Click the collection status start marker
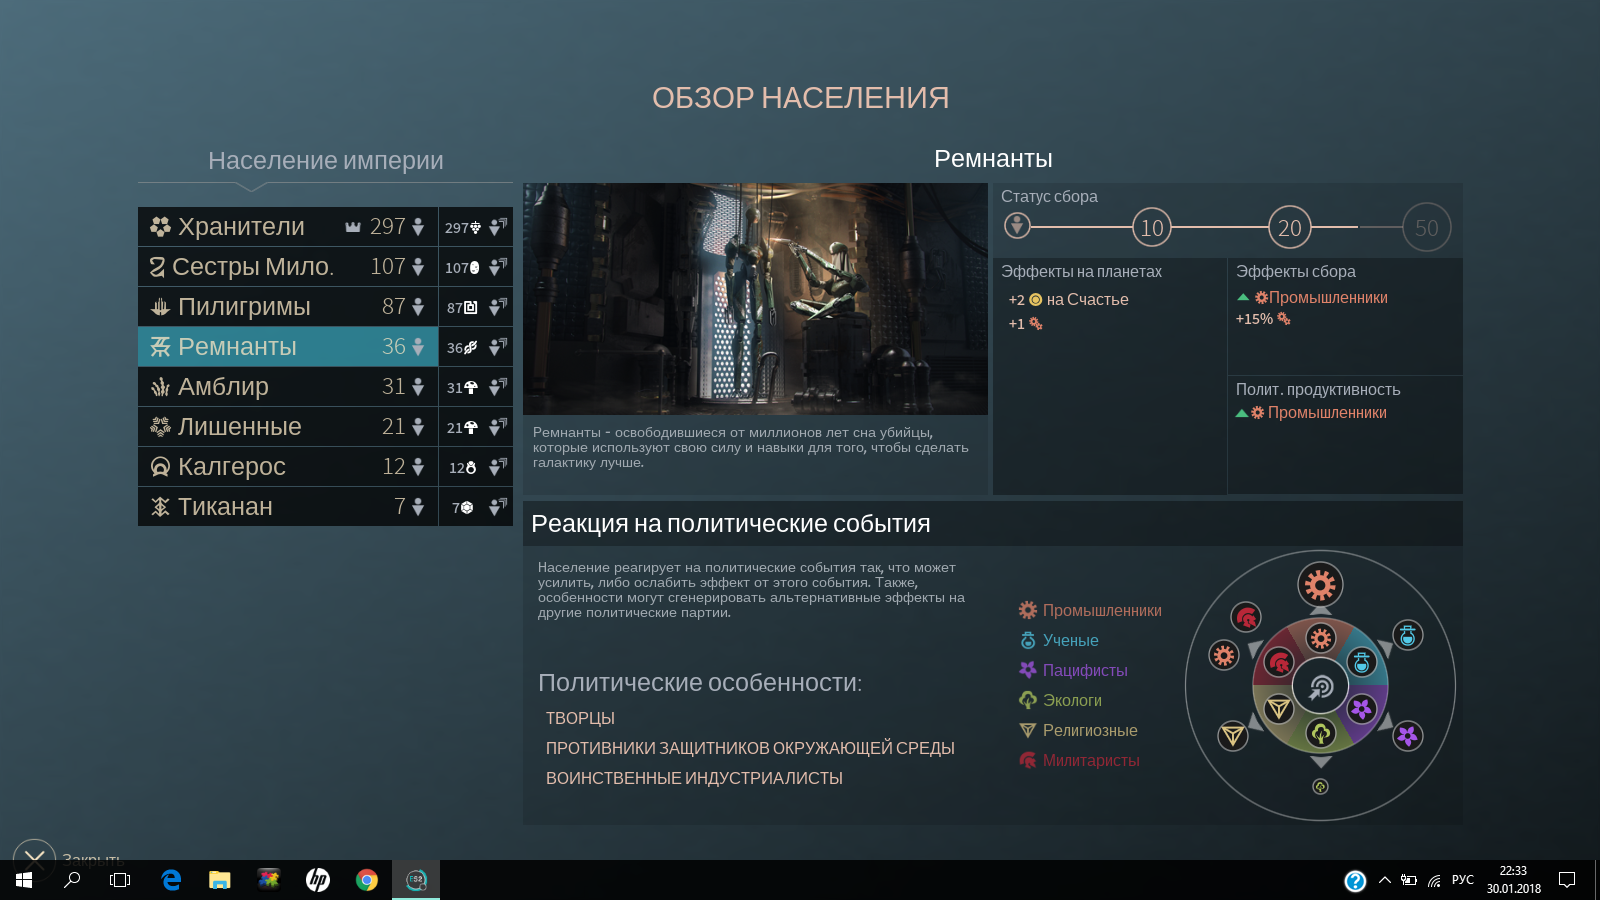Image resolution: width=1600 pixels, height=900 pixels. pyautogui.click(x=1017, y=226)
